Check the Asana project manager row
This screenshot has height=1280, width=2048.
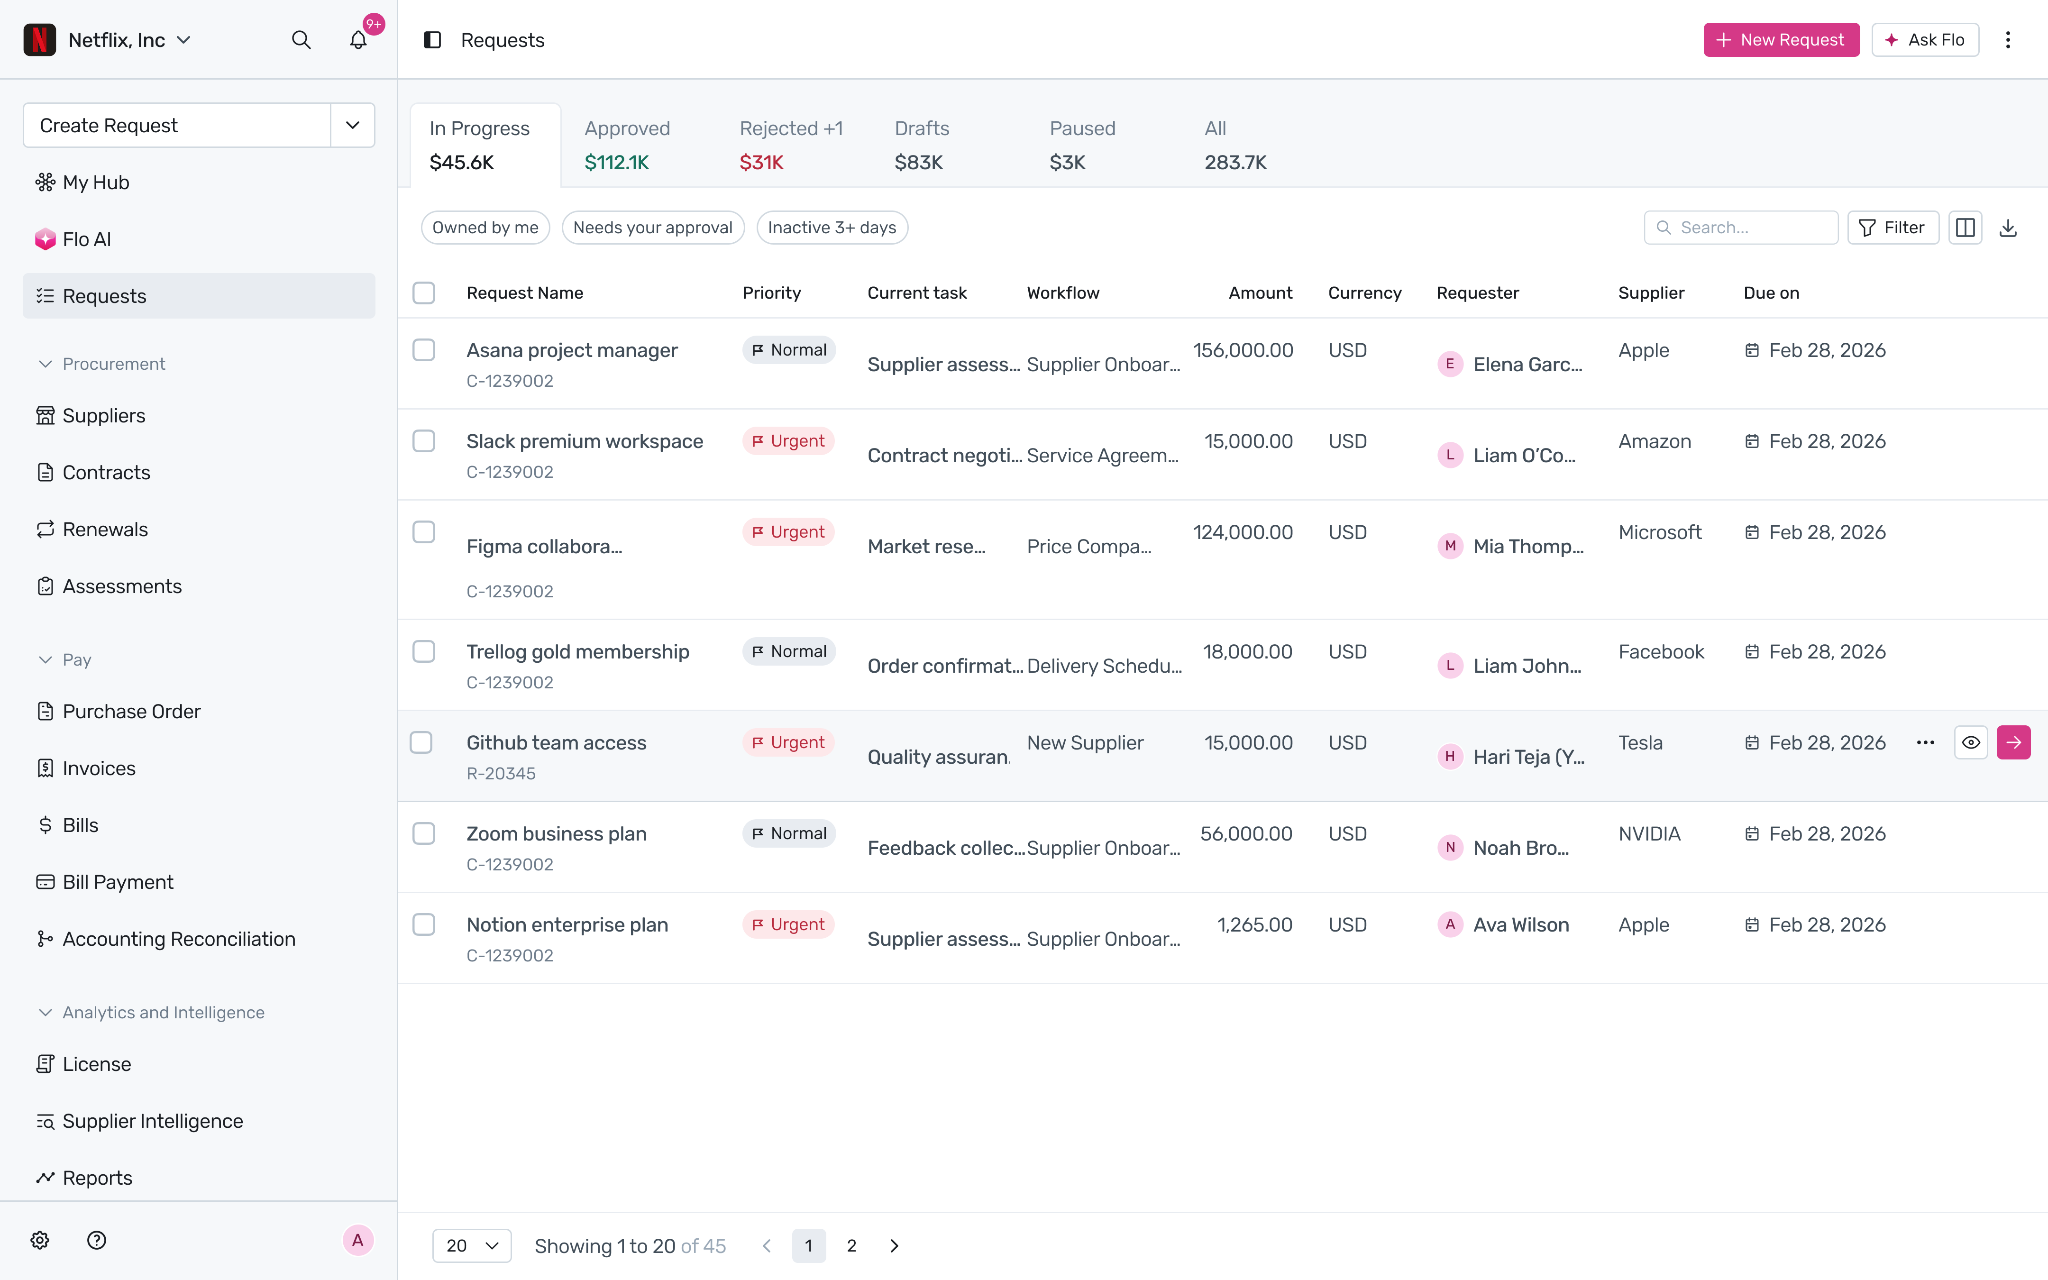(424, 350)
